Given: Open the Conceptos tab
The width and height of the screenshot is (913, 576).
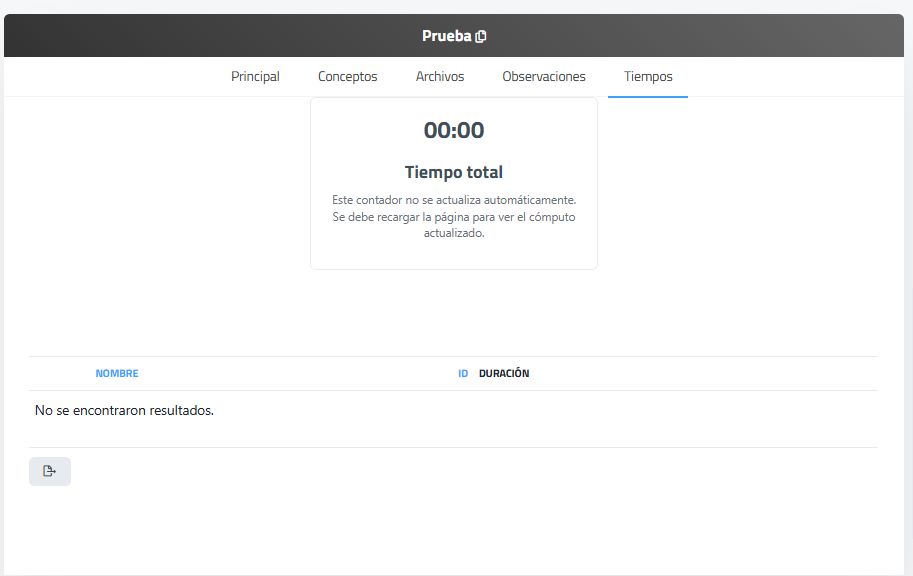Looking at the screenshot, I should click(x=347, y=76).
